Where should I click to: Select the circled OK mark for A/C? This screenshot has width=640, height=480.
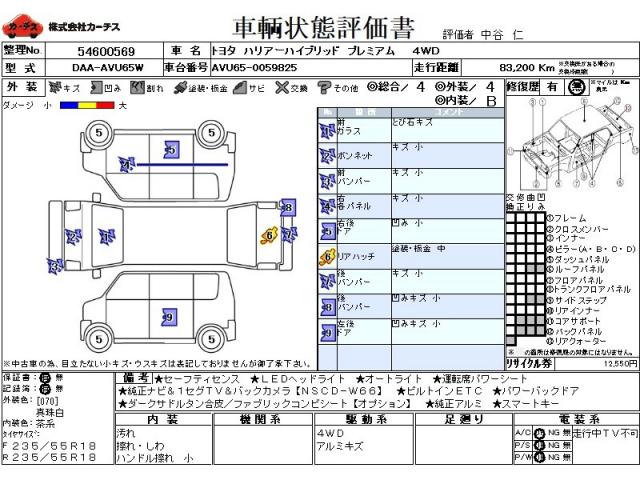(539, 433)
